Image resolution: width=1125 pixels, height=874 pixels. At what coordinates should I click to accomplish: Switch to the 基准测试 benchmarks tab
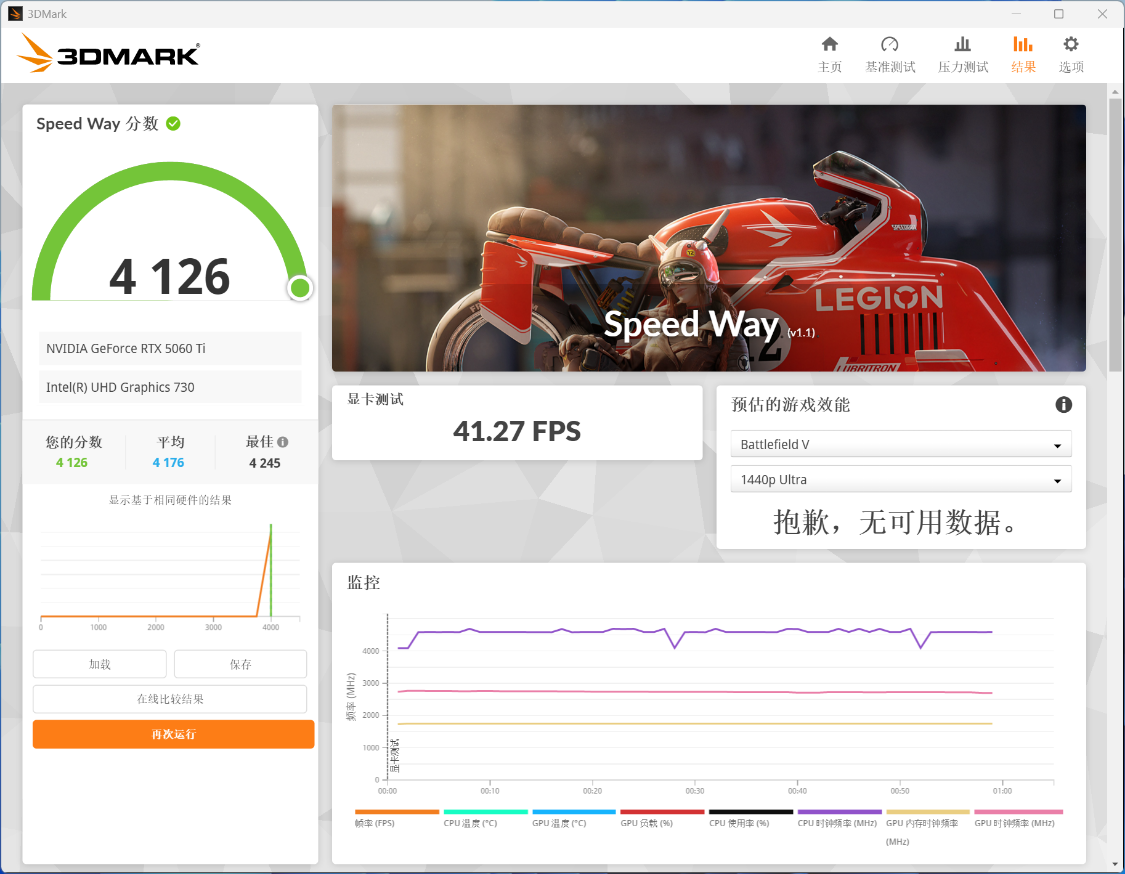pos(890,55)
